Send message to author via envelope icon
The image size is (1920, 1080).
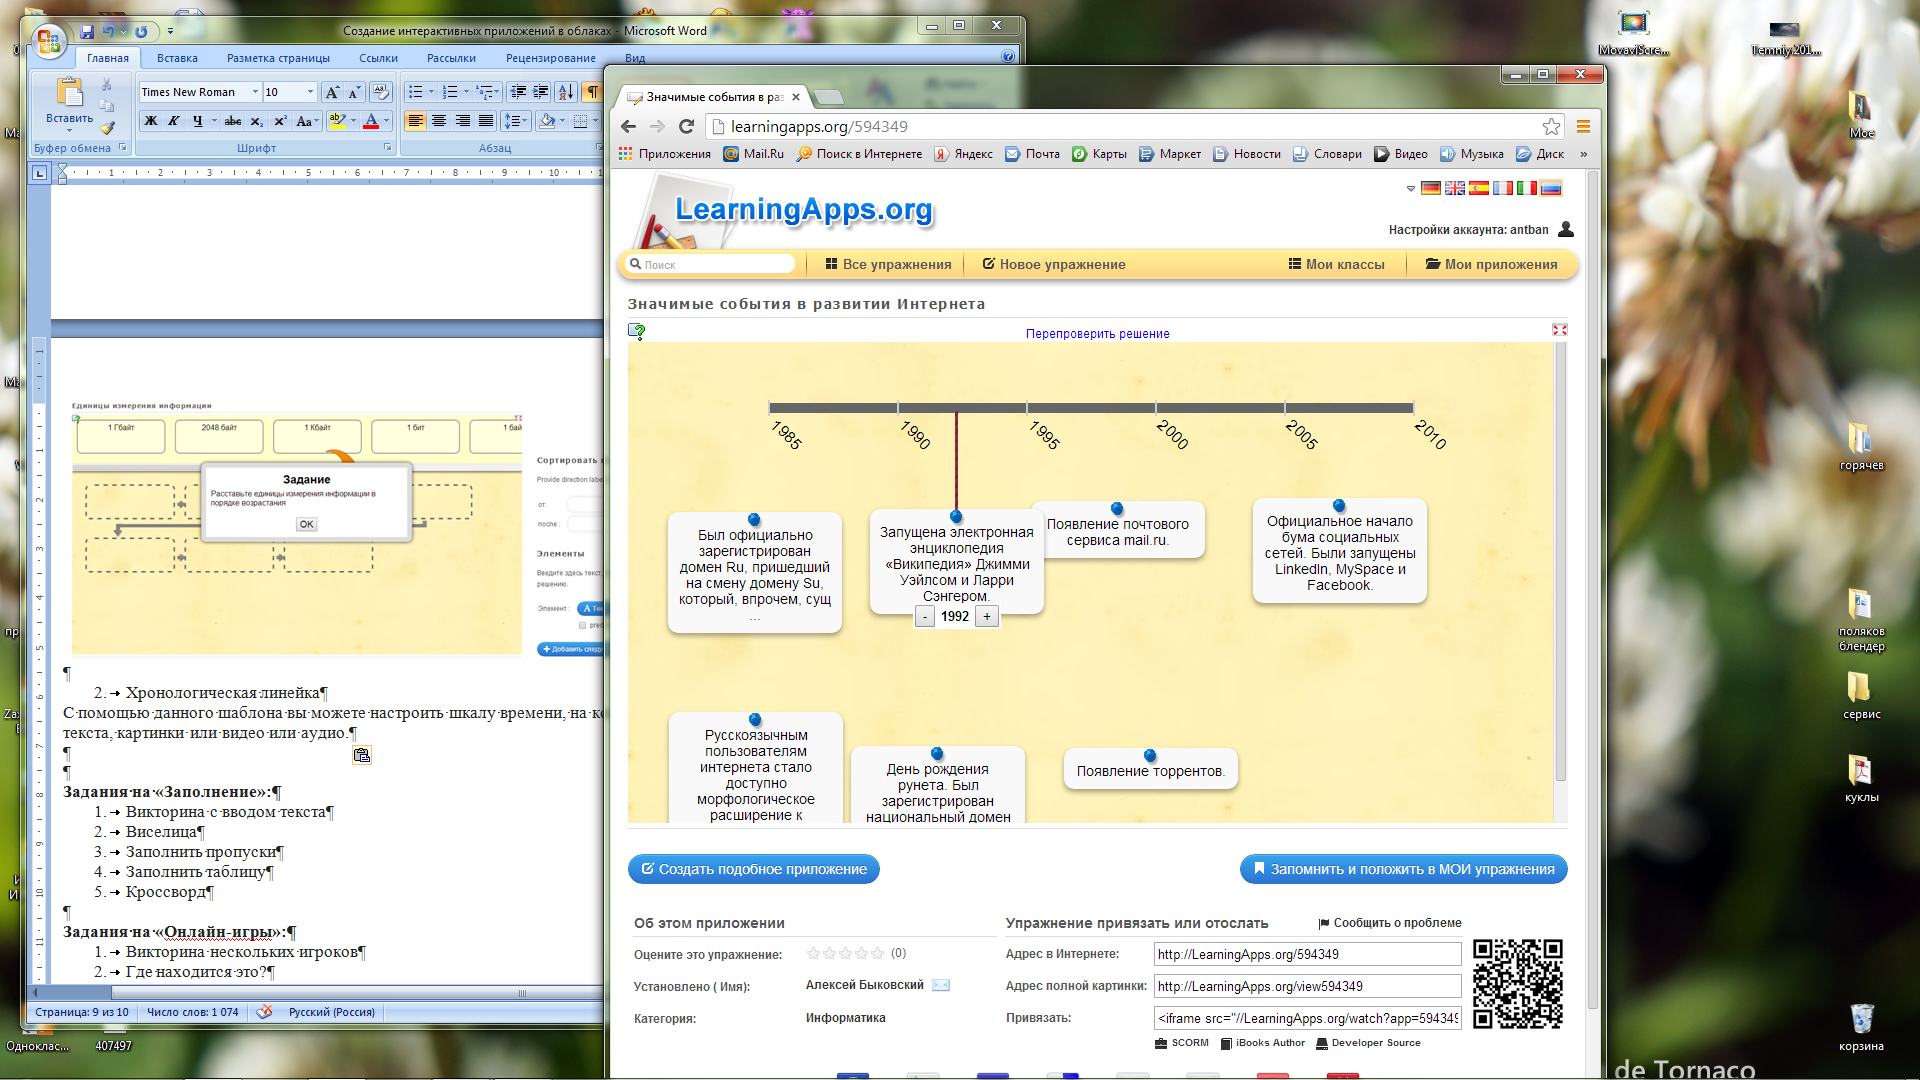point(941,985)
